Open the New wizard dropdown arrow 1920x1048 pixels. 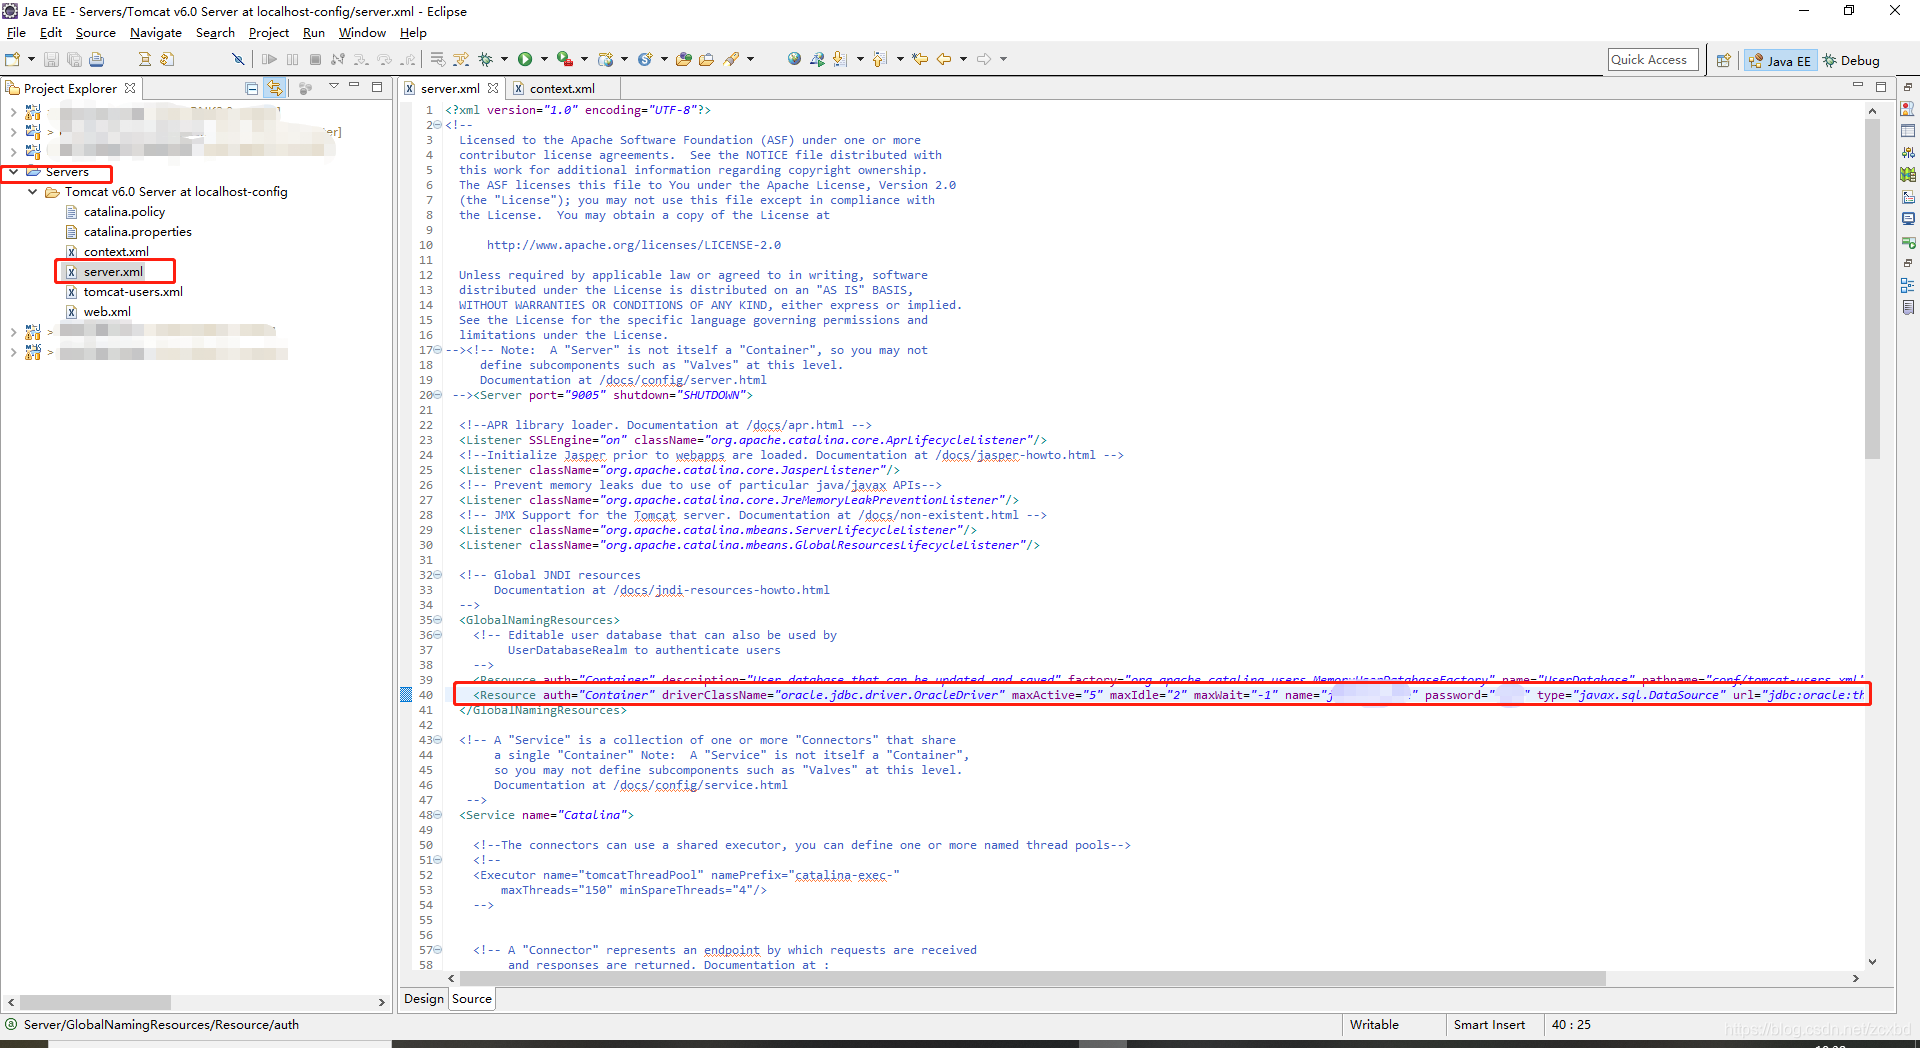[x=31, y=59]
